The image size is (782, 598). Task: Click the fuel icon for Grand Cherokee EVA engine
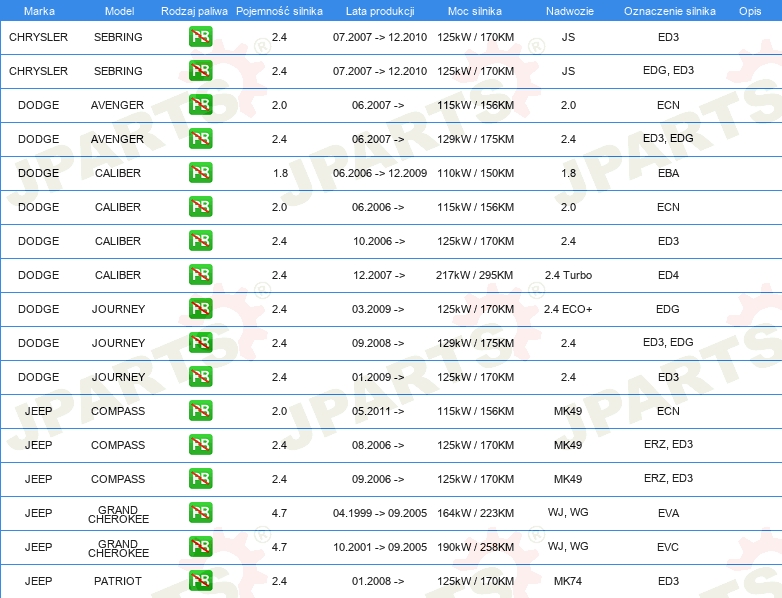click(x=200, y=513)
